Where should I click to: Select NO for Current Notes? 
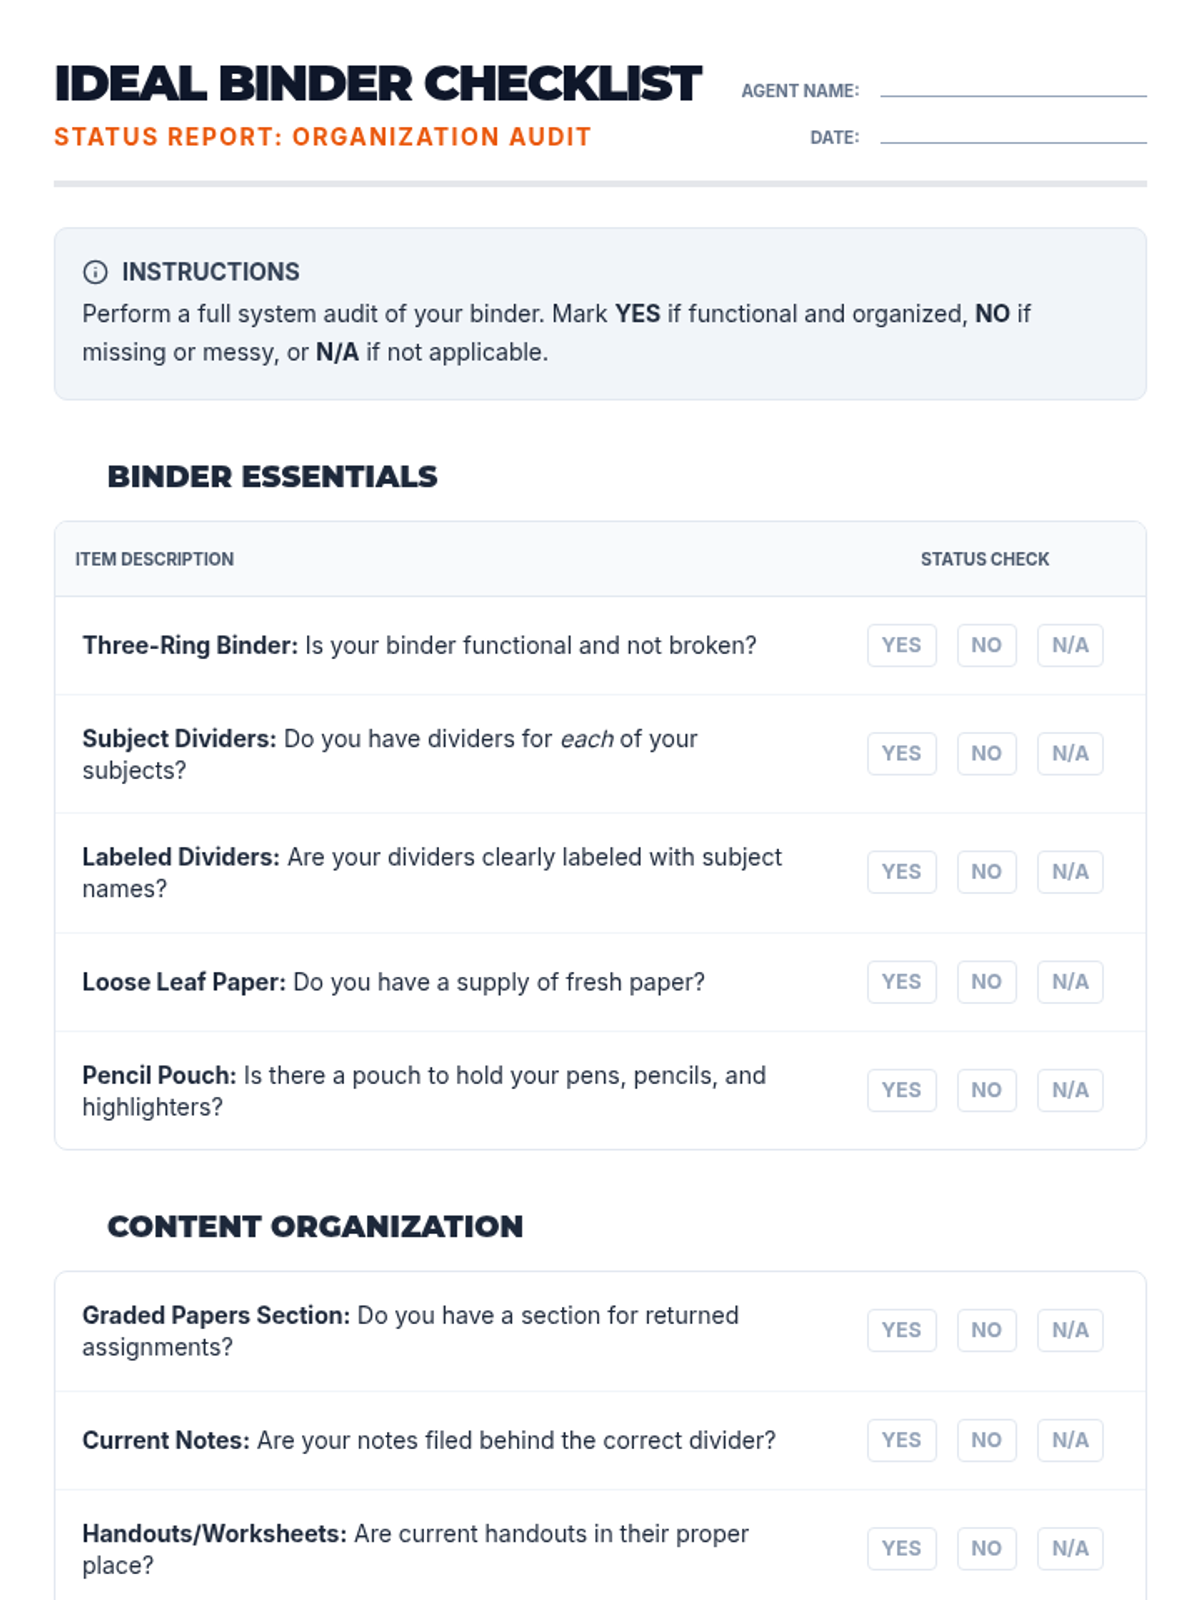click(986, 1439)
